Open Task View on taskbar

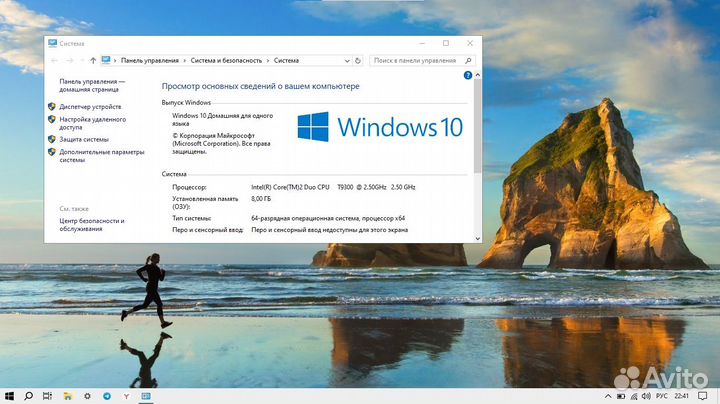tap(49, 396)
